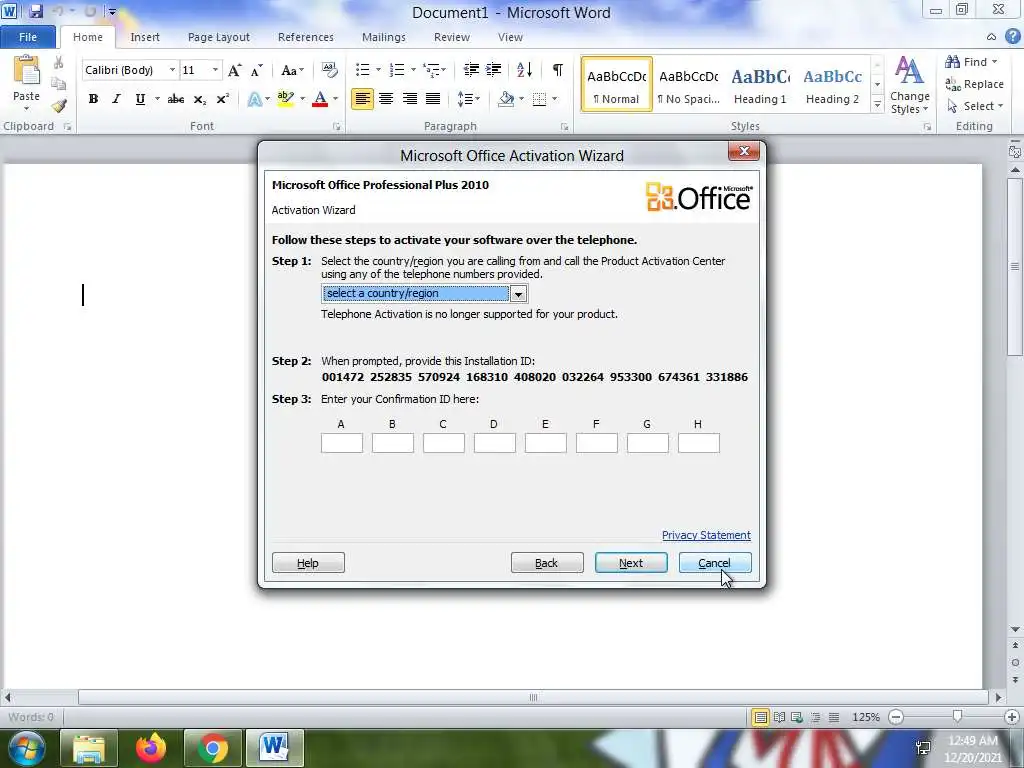Click the Text Highlight Color button
The image size is (1024, 768).
(285, 99)
